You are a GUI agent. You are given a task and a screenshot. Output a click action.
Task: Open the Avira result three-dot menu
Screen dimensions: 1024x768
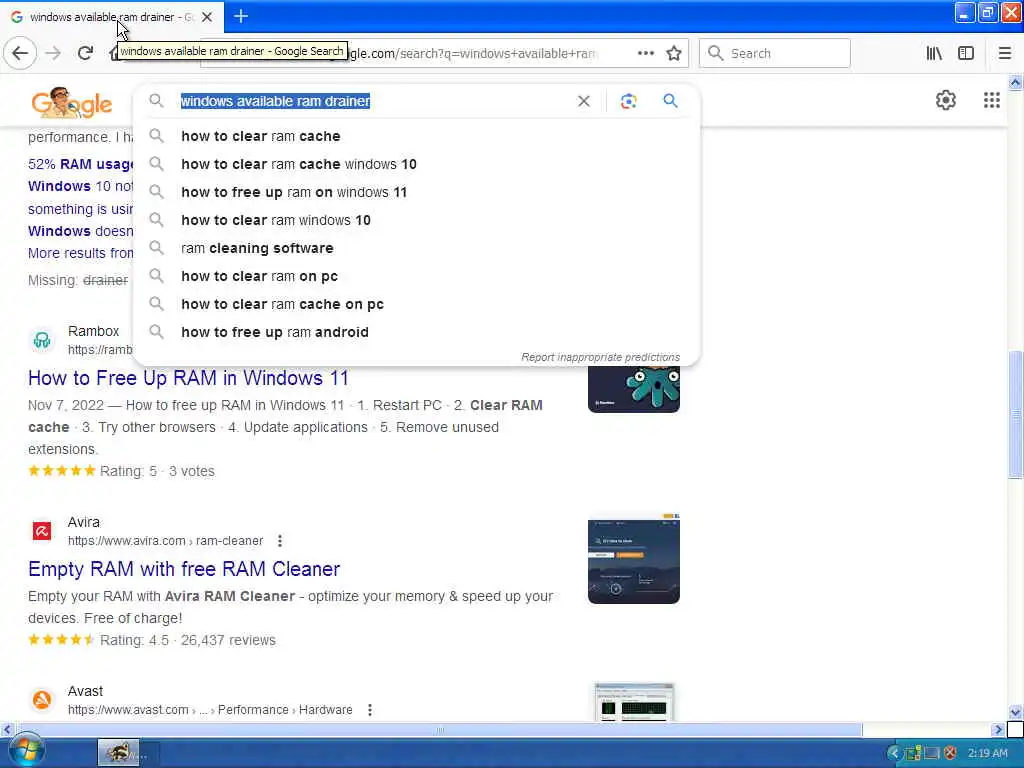280,541
